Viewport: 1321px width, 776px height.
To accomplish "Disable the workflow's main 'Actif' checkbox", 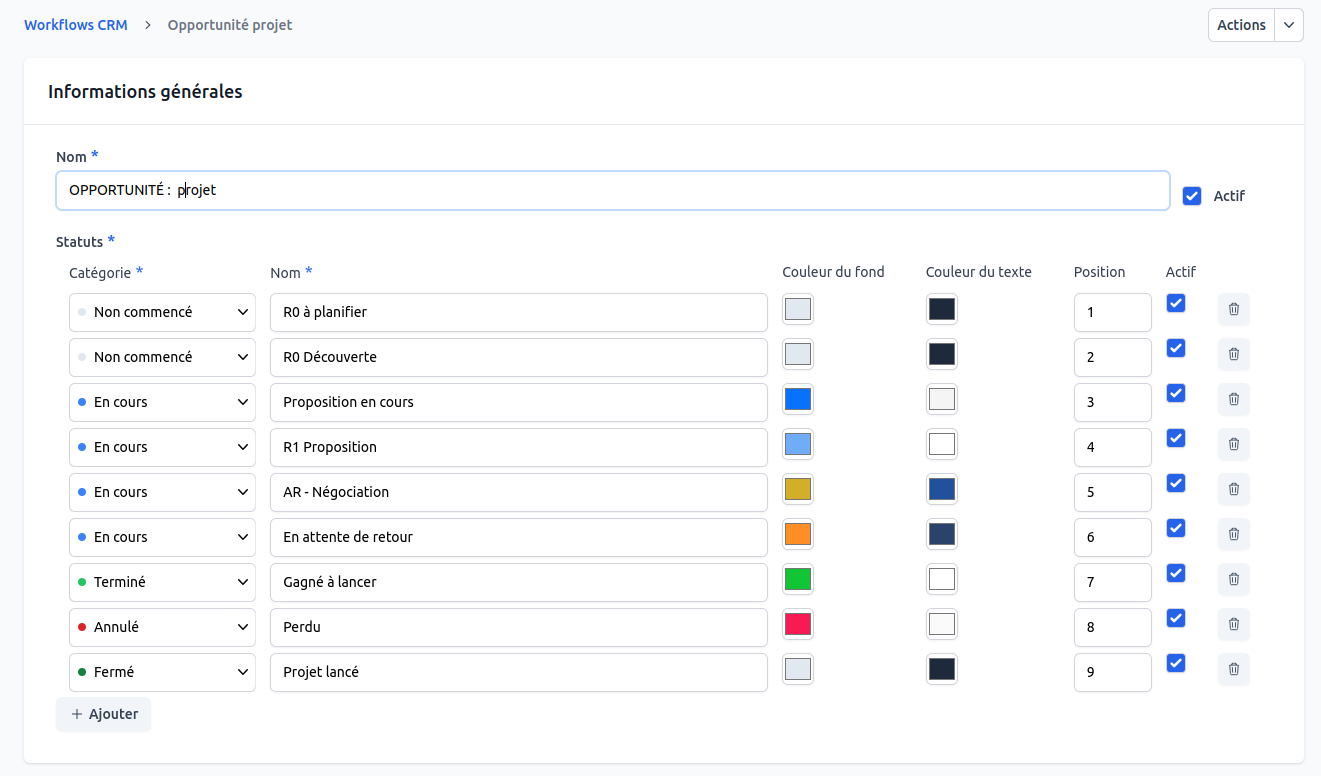I will pyautogui.click(x=1192, y=196).
